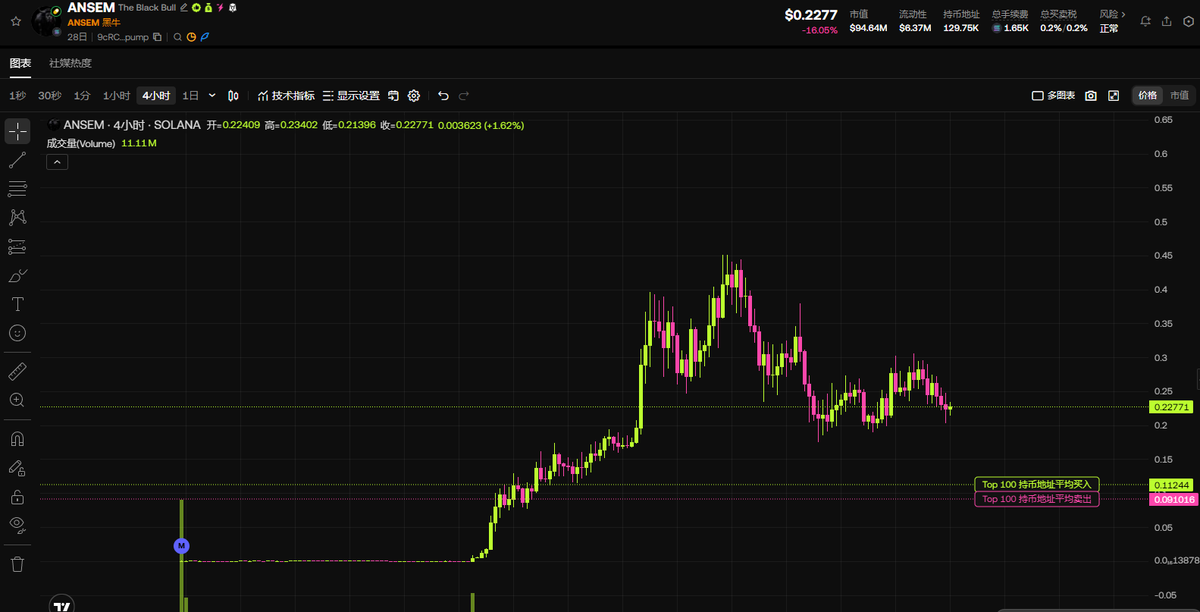The width and height of the screenshot is (1200, 612).
Task: Click the purple M marker on the chart
Action: coord(181,546)
